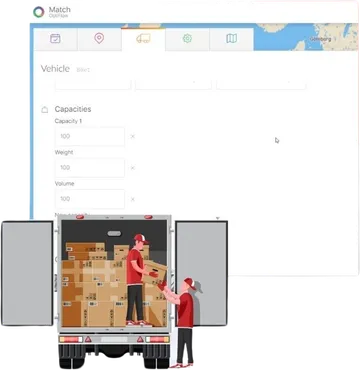This screenshot has width=360, height=370.
Task: Open the settings gear tab
Action: (x=187, y=39)
